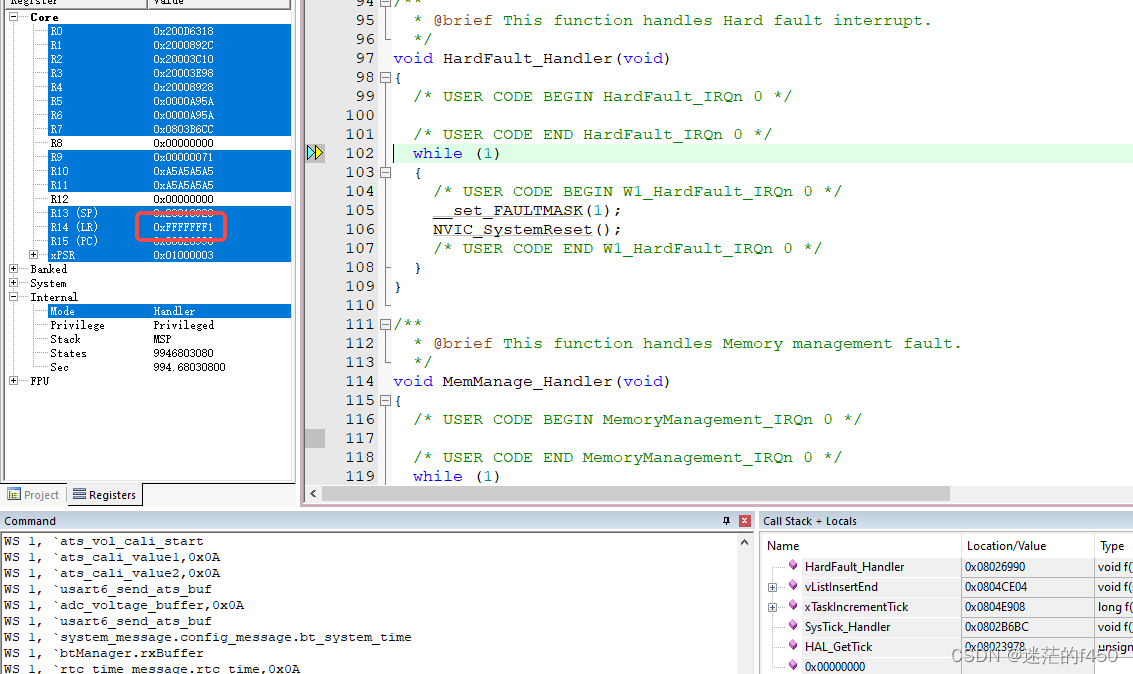Viewport: 1133px width, 674px height.
Task: Collapse the HardFault_Handler code fold at line 98
Action: [385, 76]
